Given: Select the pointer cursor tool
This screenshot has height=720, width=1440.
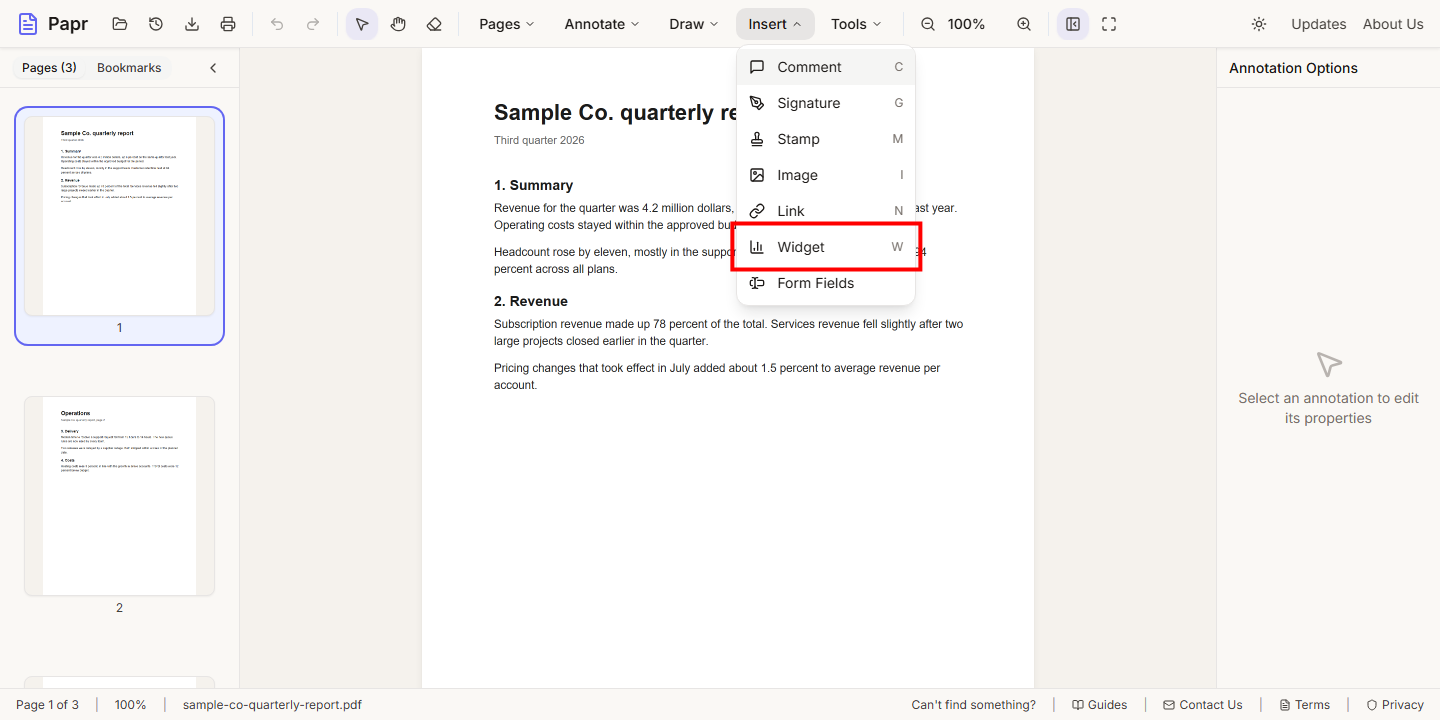Looking at the screenshot, I should (x=362, y=24).
